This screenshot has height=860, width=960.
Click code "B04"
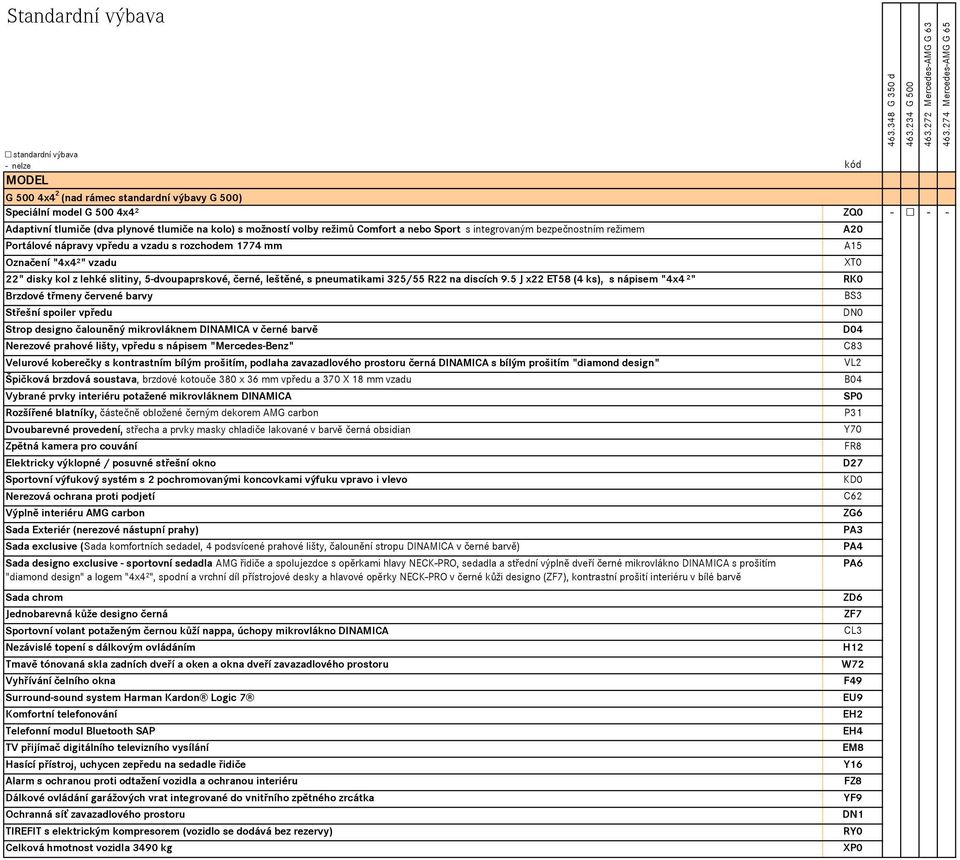coord(852,380)
